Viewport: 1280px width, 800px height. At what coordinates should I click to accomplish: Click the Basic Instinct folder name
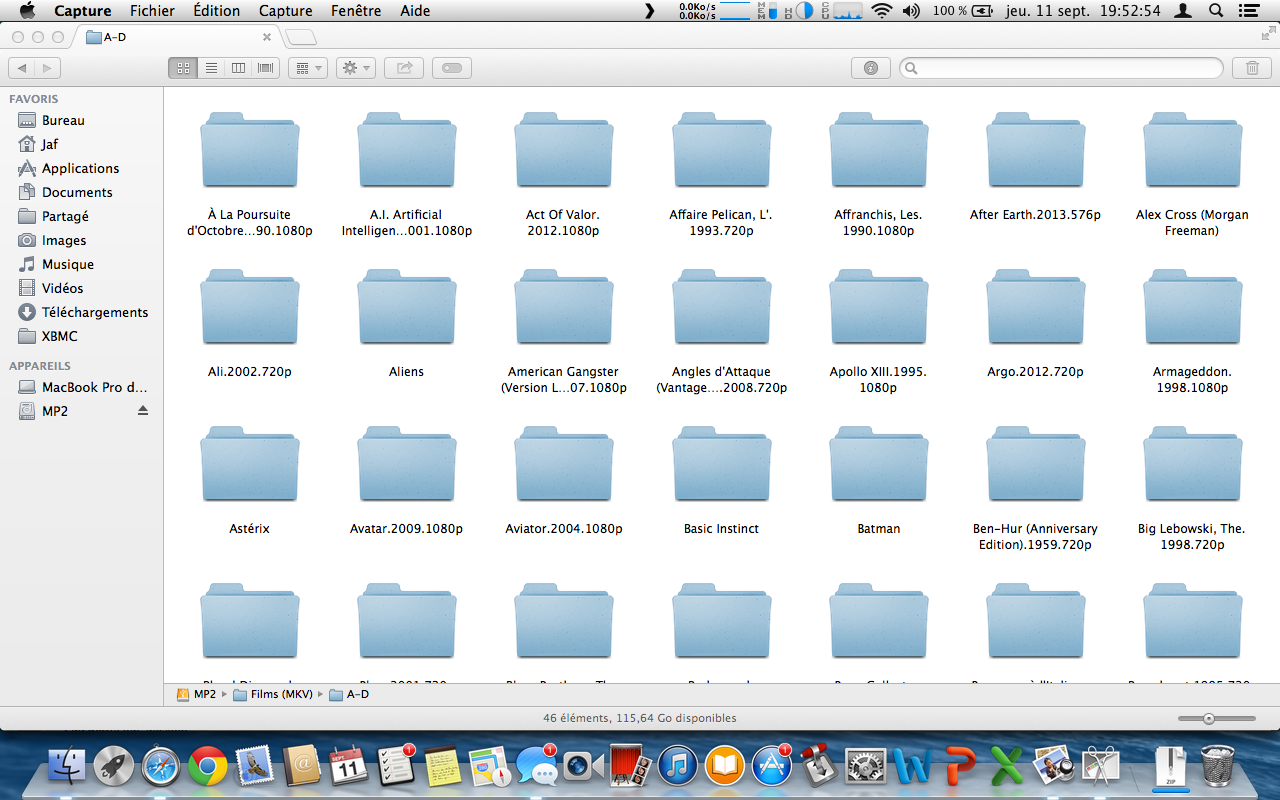pos(721,529)
